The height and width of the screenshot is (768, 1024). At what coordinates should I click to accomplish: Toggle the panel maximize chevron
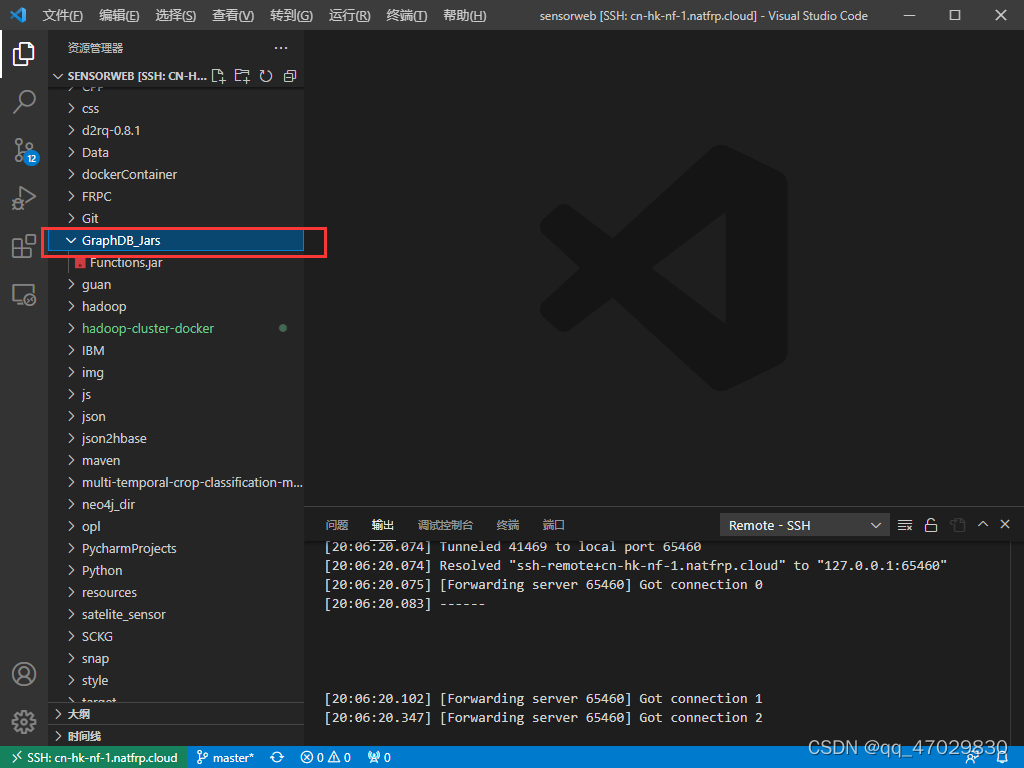pyautogui.click(x=982, y=523)
